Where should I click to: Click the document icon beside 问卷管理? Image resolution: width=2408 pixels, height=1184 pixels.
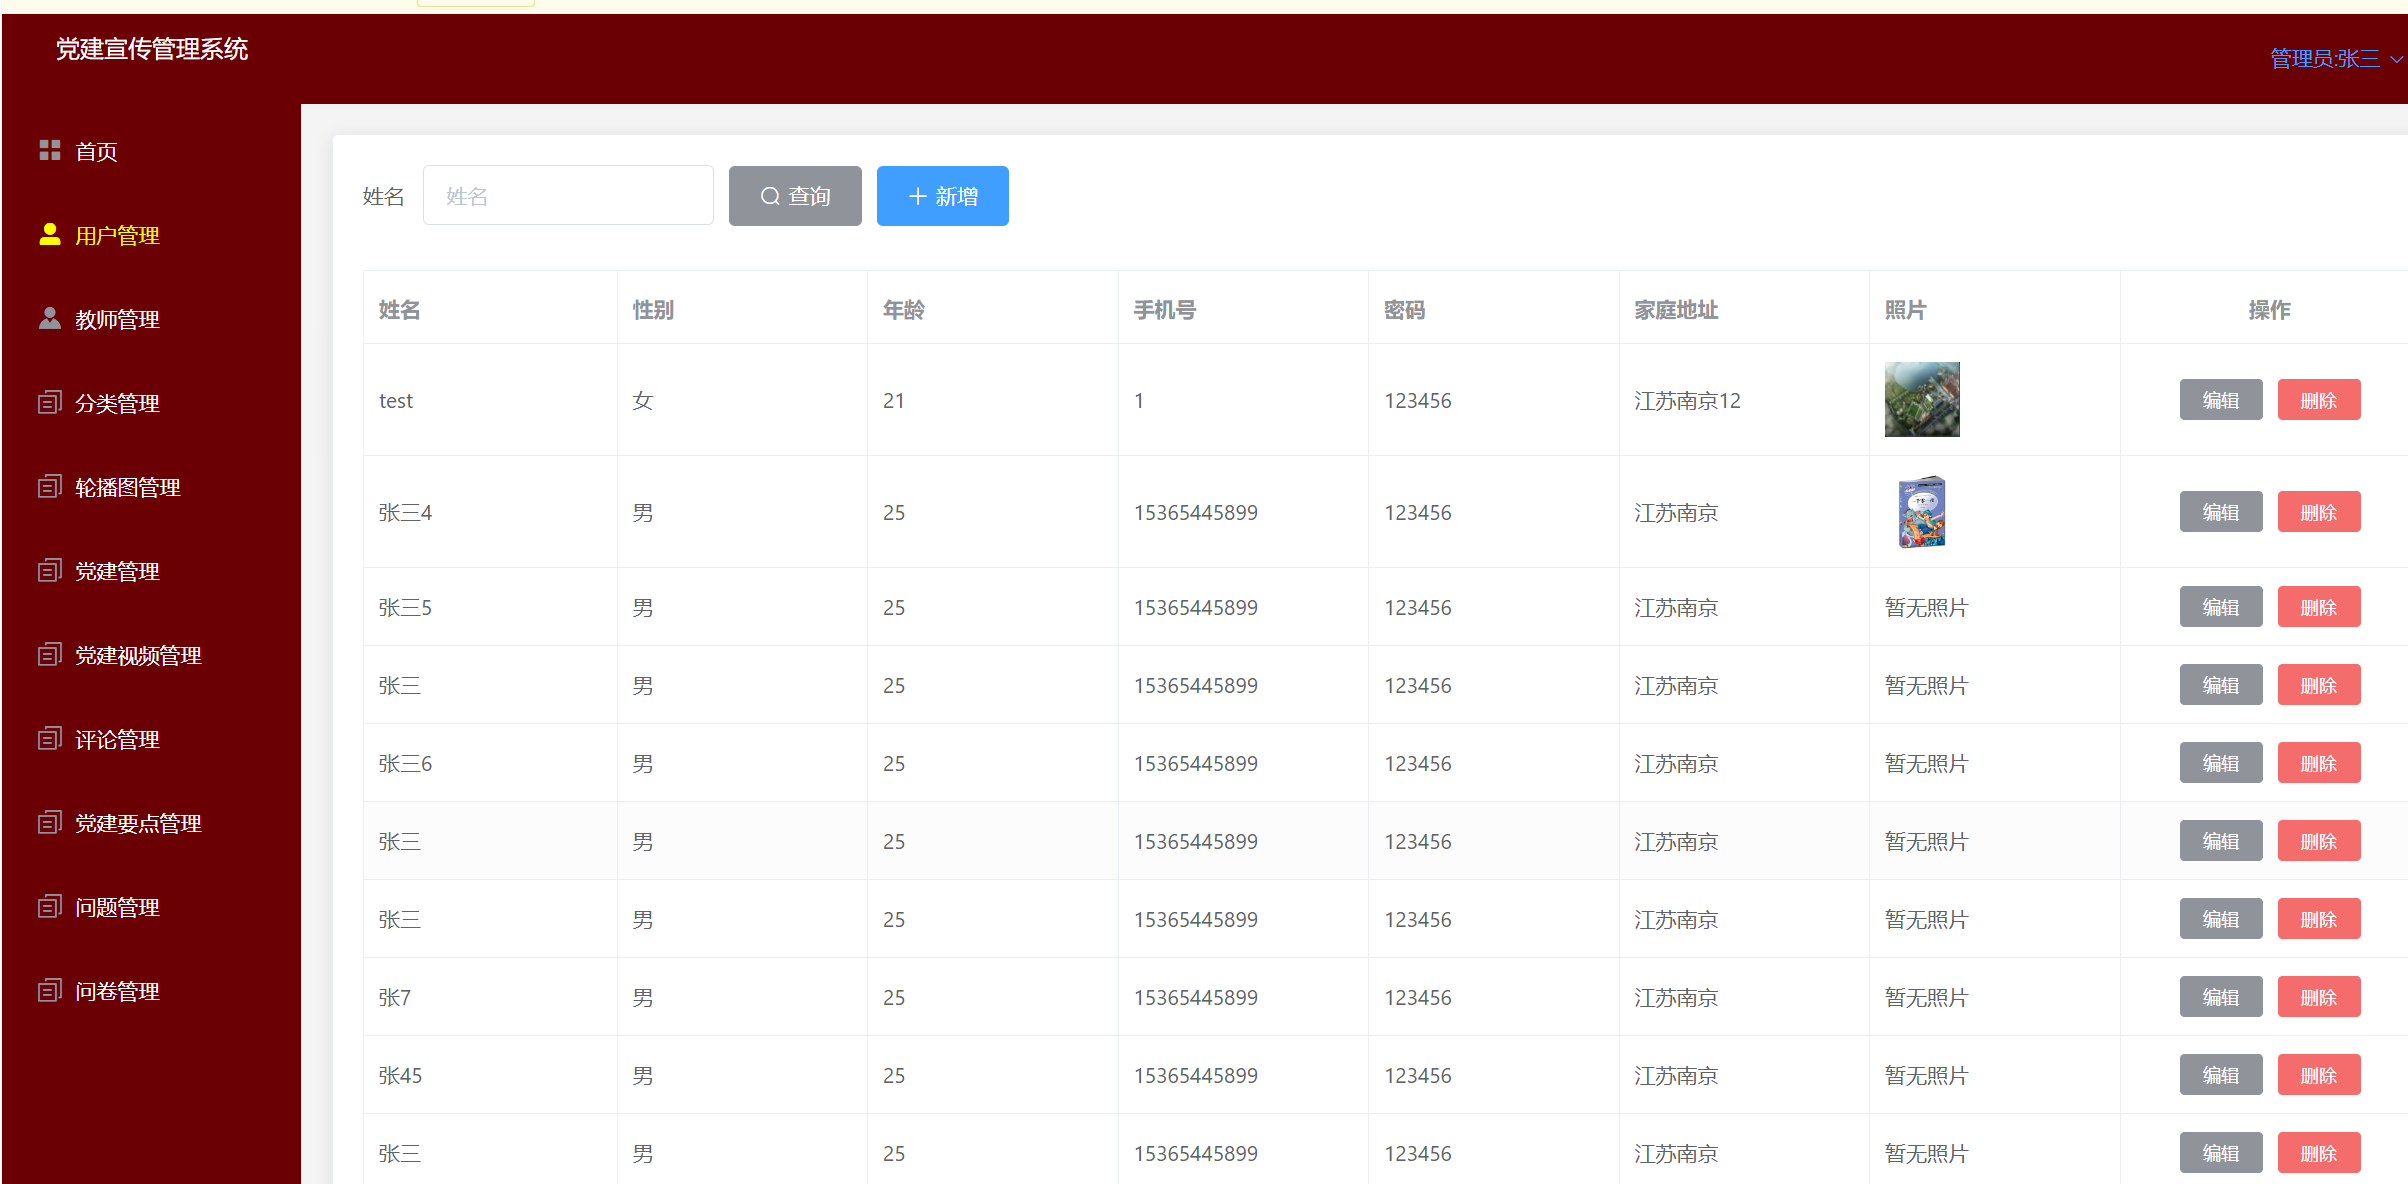(x=49, y=990)
